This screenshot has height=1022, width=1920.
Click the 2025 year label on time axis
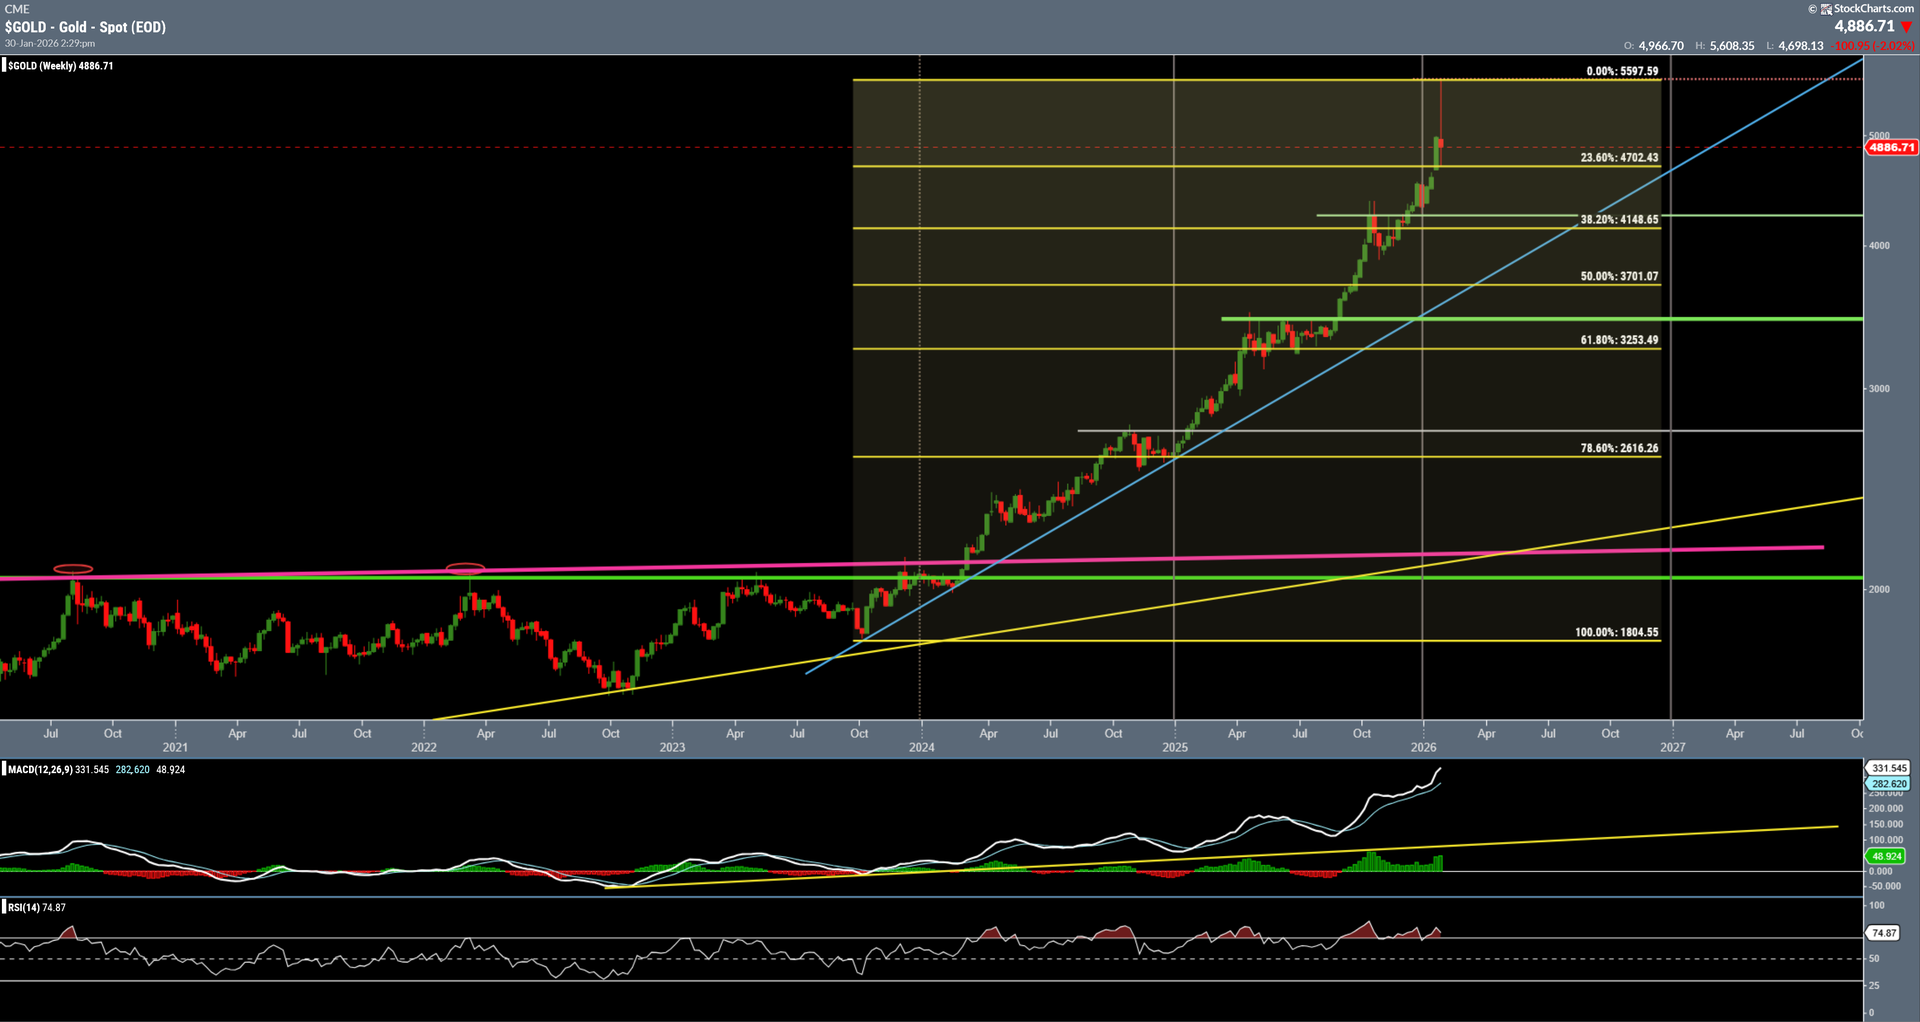pyautogui.click(x=1175, y=747)
